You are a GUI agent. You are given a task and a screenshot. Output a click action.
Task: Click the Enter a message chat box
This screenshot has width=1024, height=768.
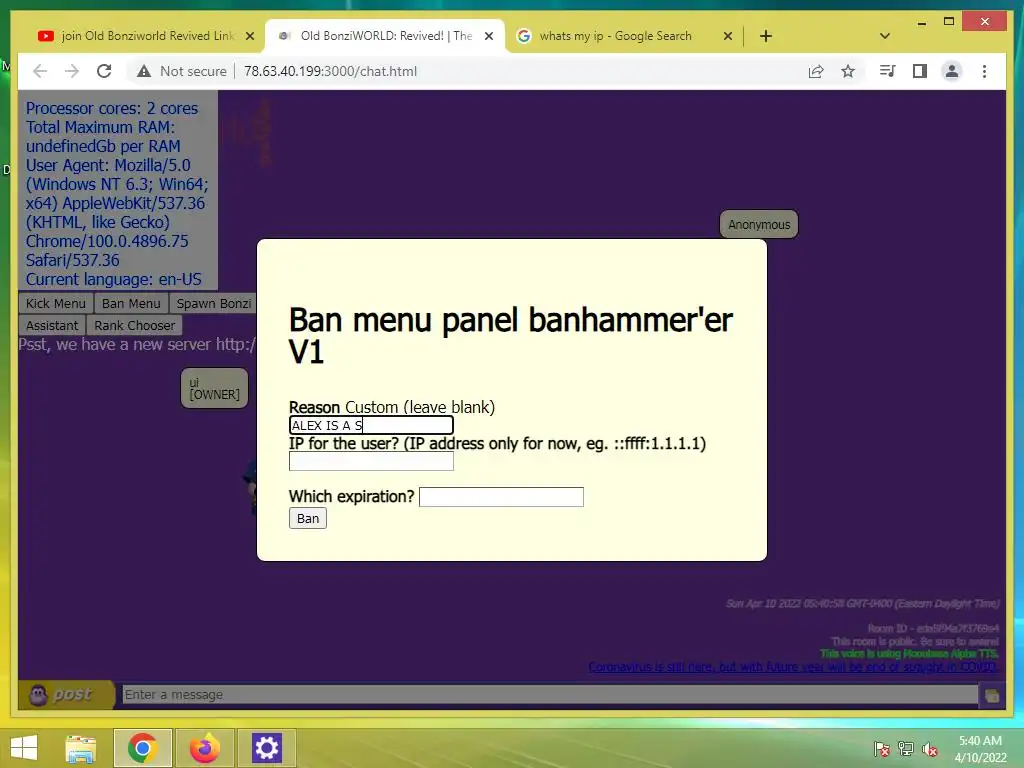[550, 694]
